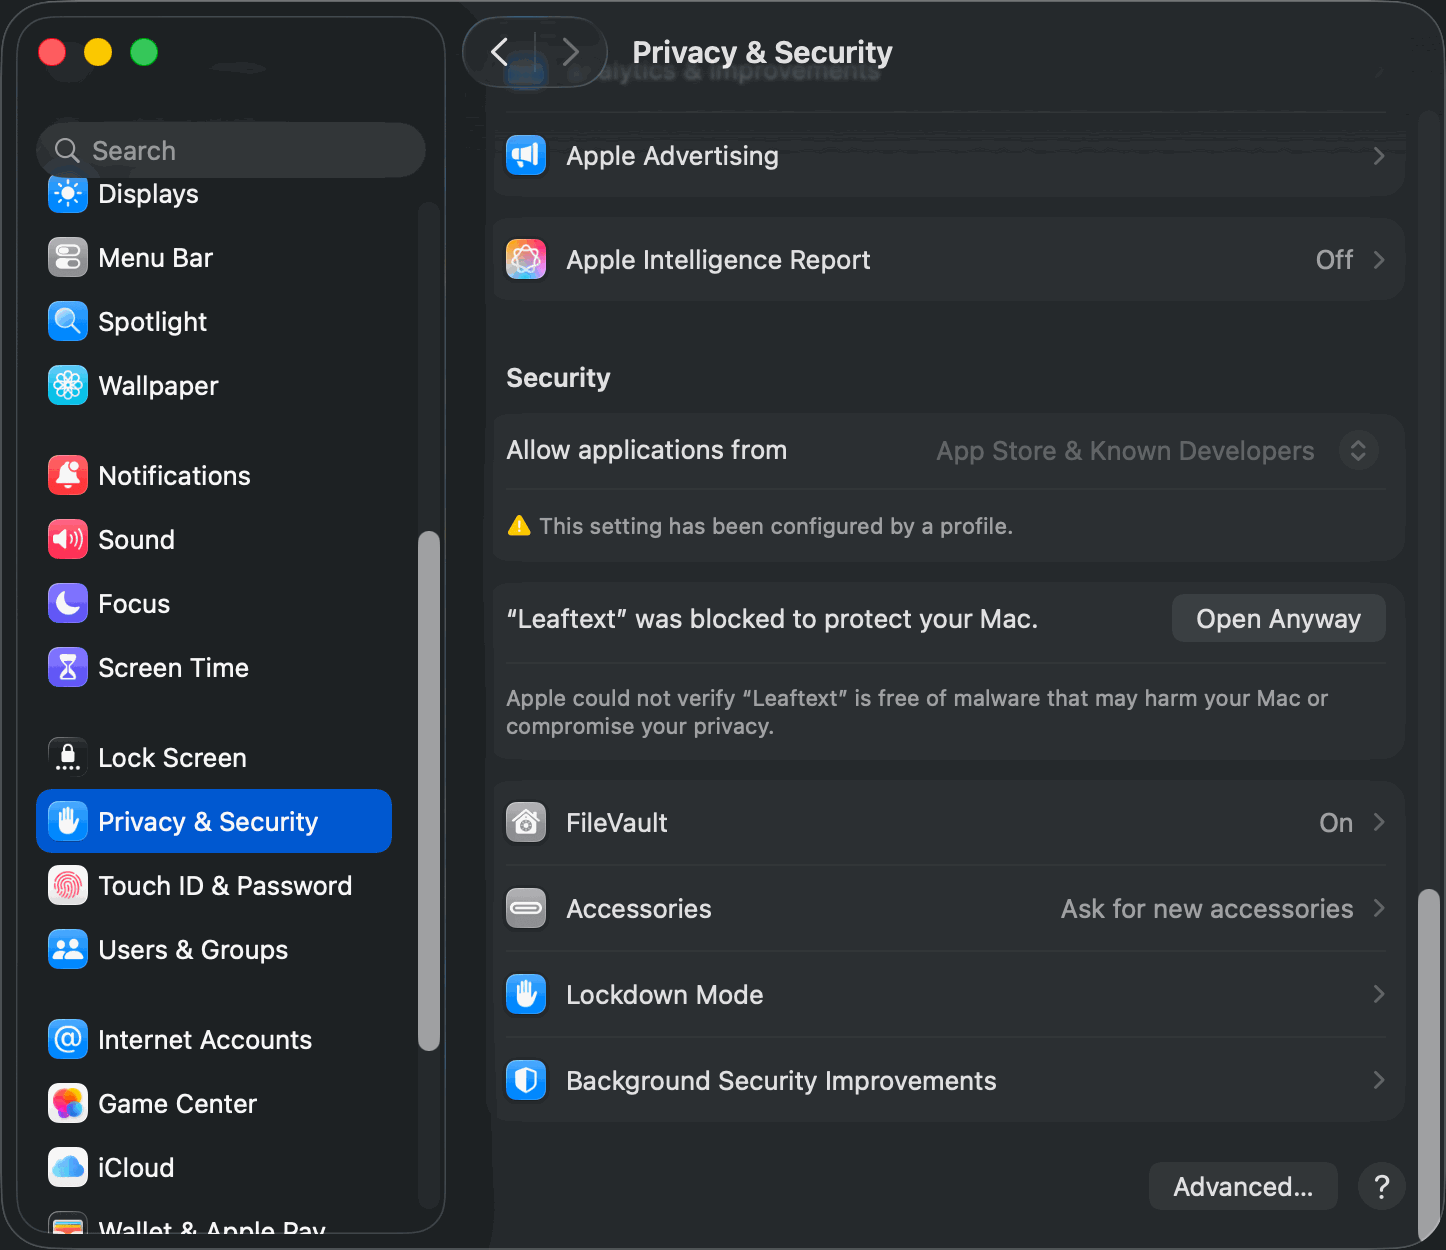Select App Store & Known Developers value
This screenshot has width=1446, height=1250.
tap(1125, 451)
